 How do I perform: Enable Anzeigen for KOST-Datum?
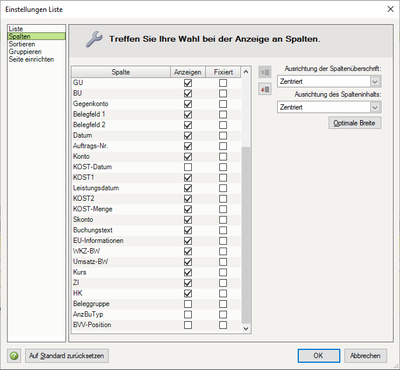pos(188,167)
